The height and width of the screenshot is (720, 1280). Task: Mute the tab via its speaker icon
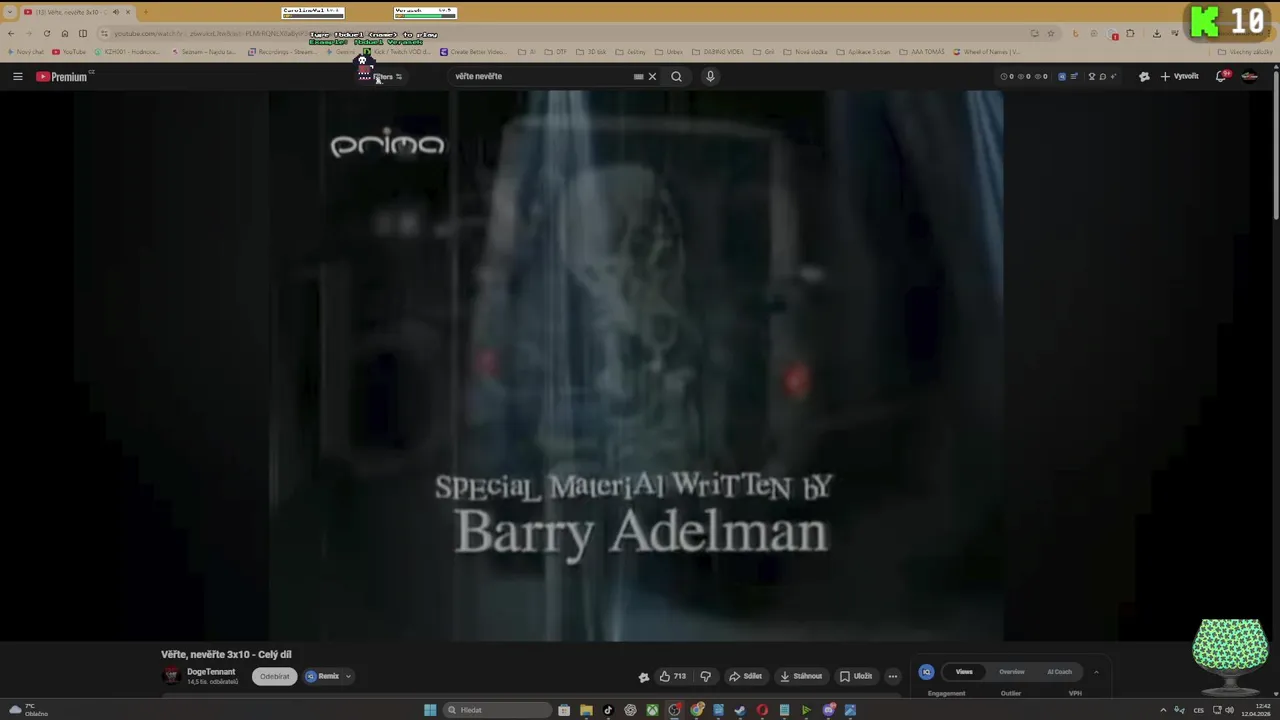(x=115, y=12)
